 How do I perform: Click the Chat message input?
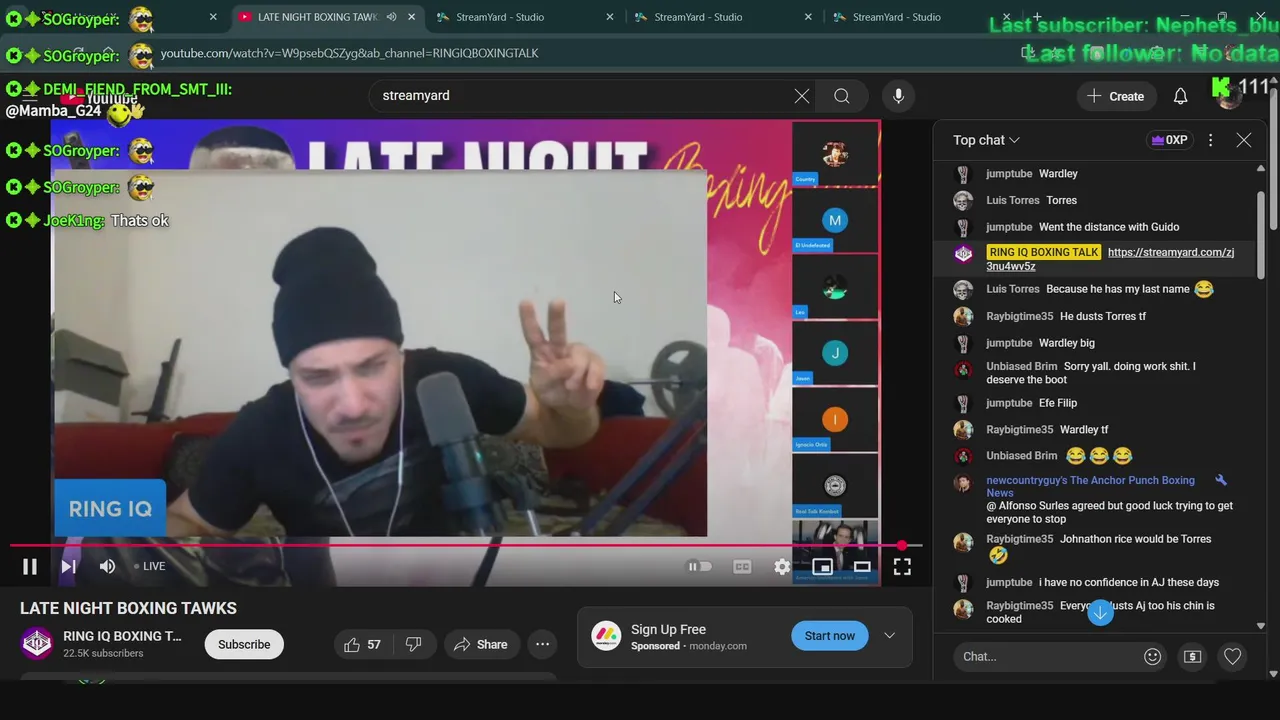pyautogui.click(x=1045, y=656)
